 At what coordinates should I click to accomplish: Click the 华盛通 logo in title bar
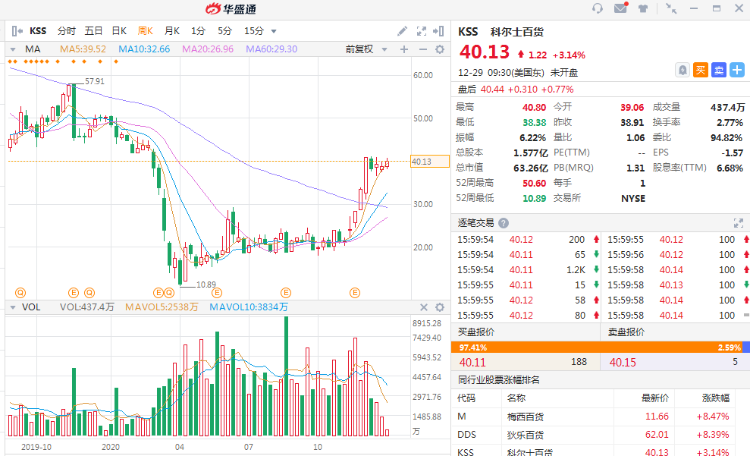[x=231, y=9]
